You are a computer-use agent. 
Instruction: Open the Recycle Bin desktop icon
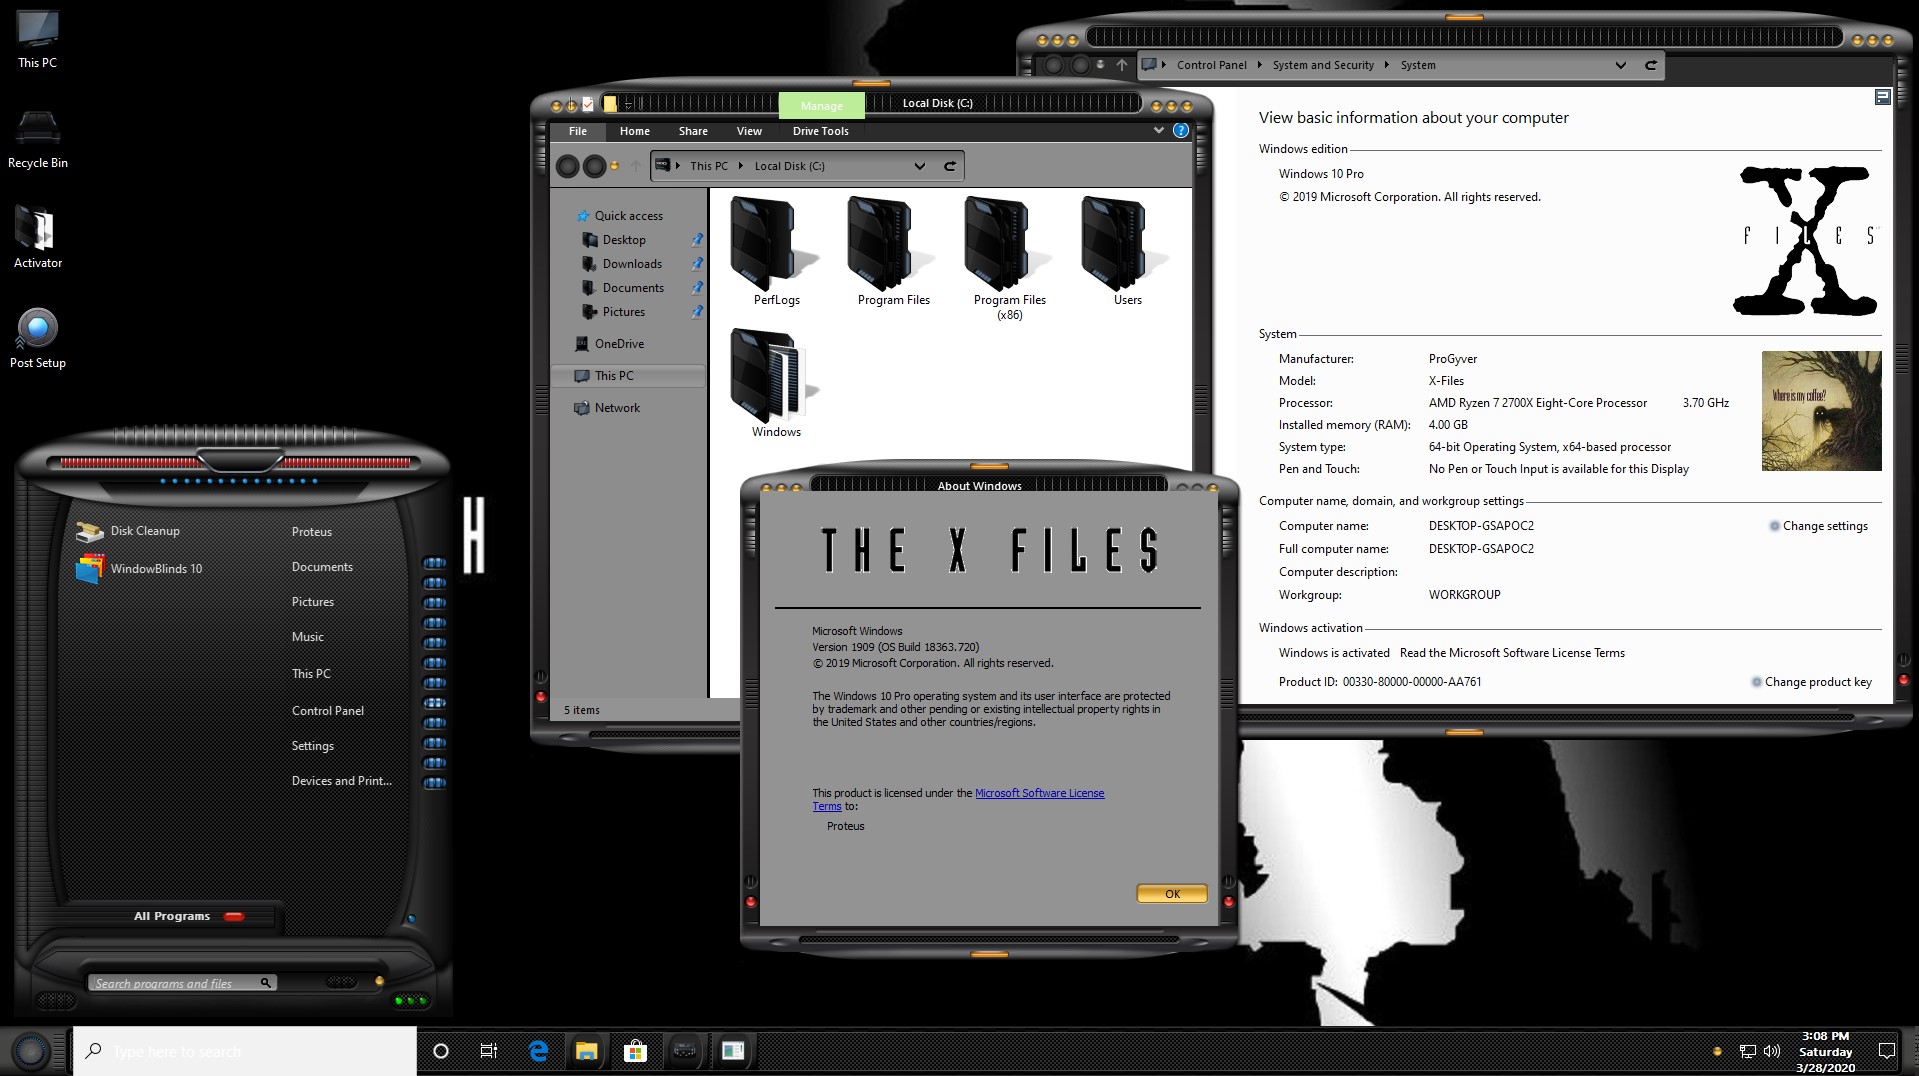pyautogui.click(x=38, y=139)
